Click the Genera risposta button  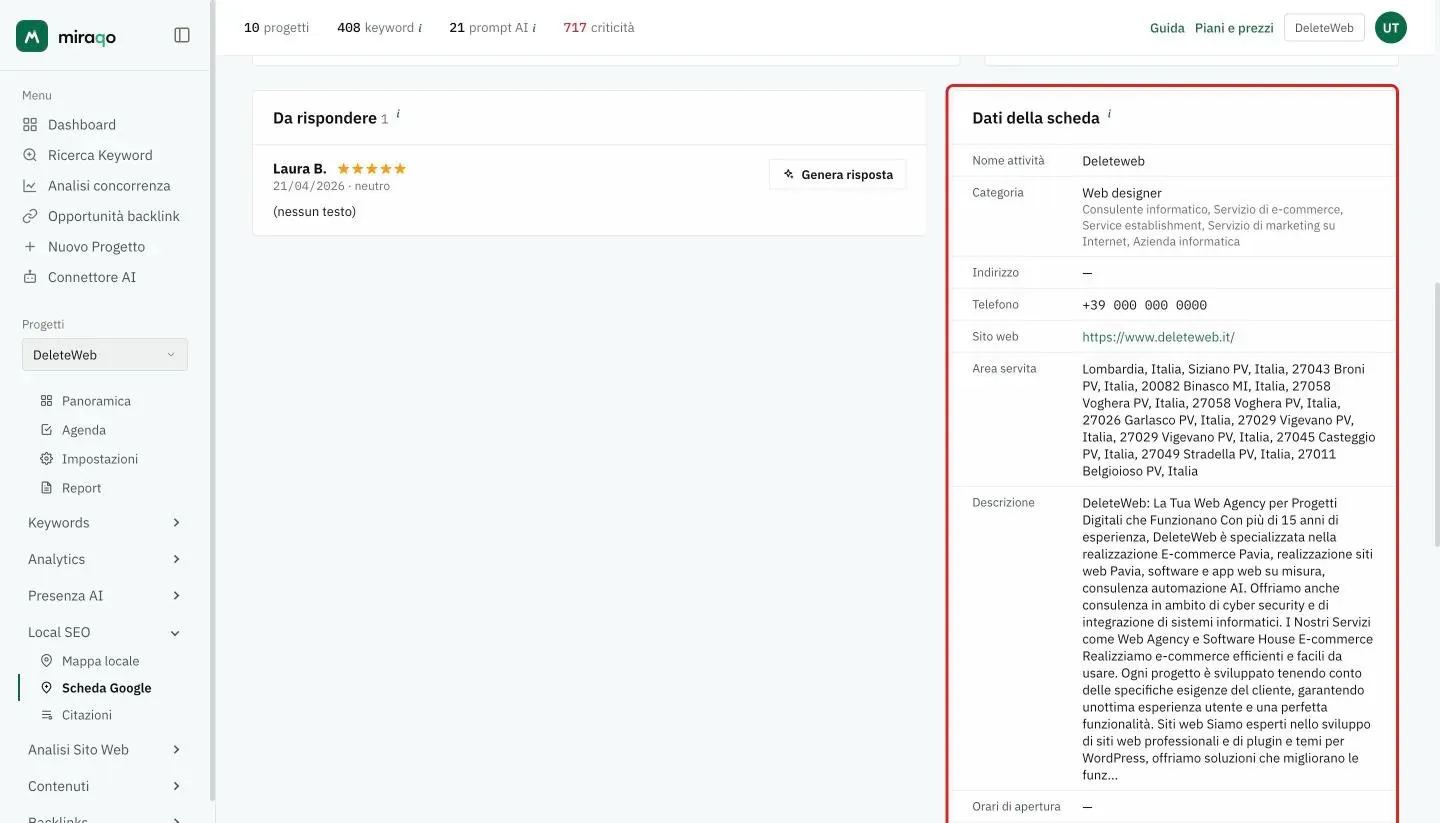838,174
